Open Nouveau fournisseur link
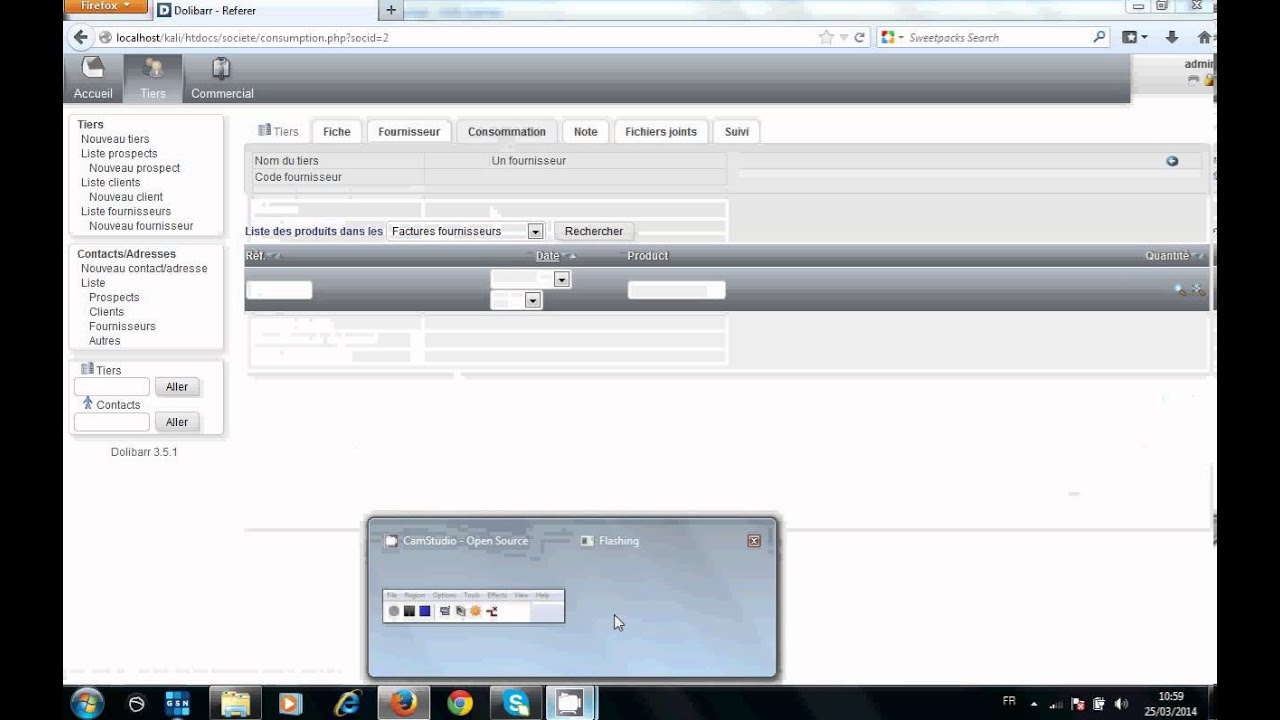Image resolution: width=1280 pixels, height=720 pixels. click(141, 226)
